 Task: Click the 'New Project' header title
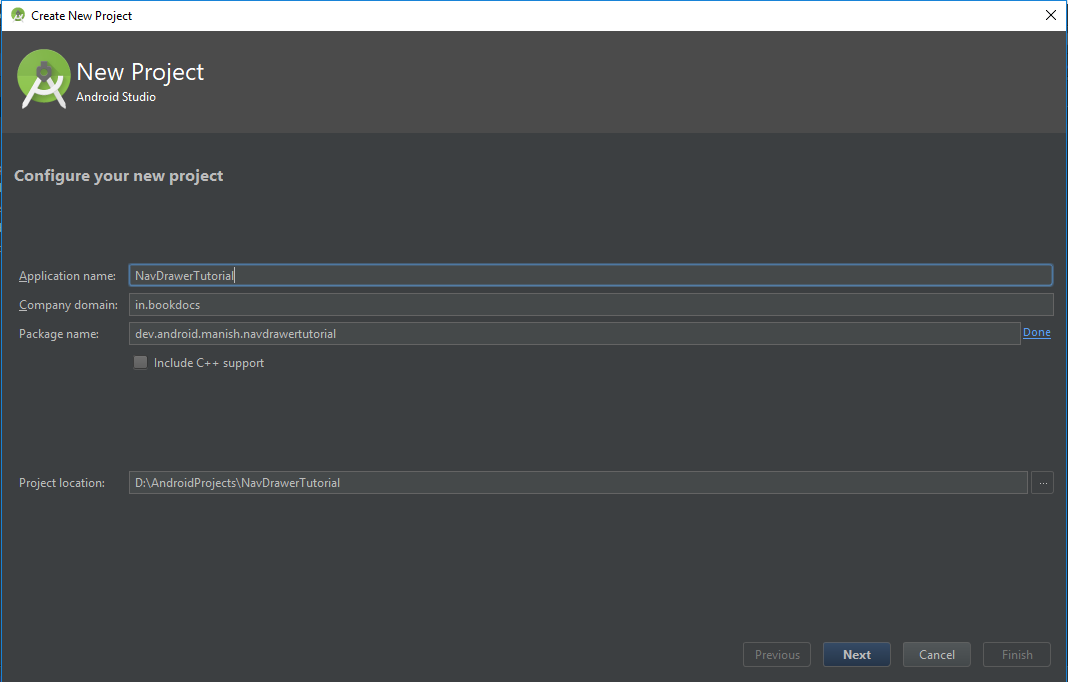[140, 72]
